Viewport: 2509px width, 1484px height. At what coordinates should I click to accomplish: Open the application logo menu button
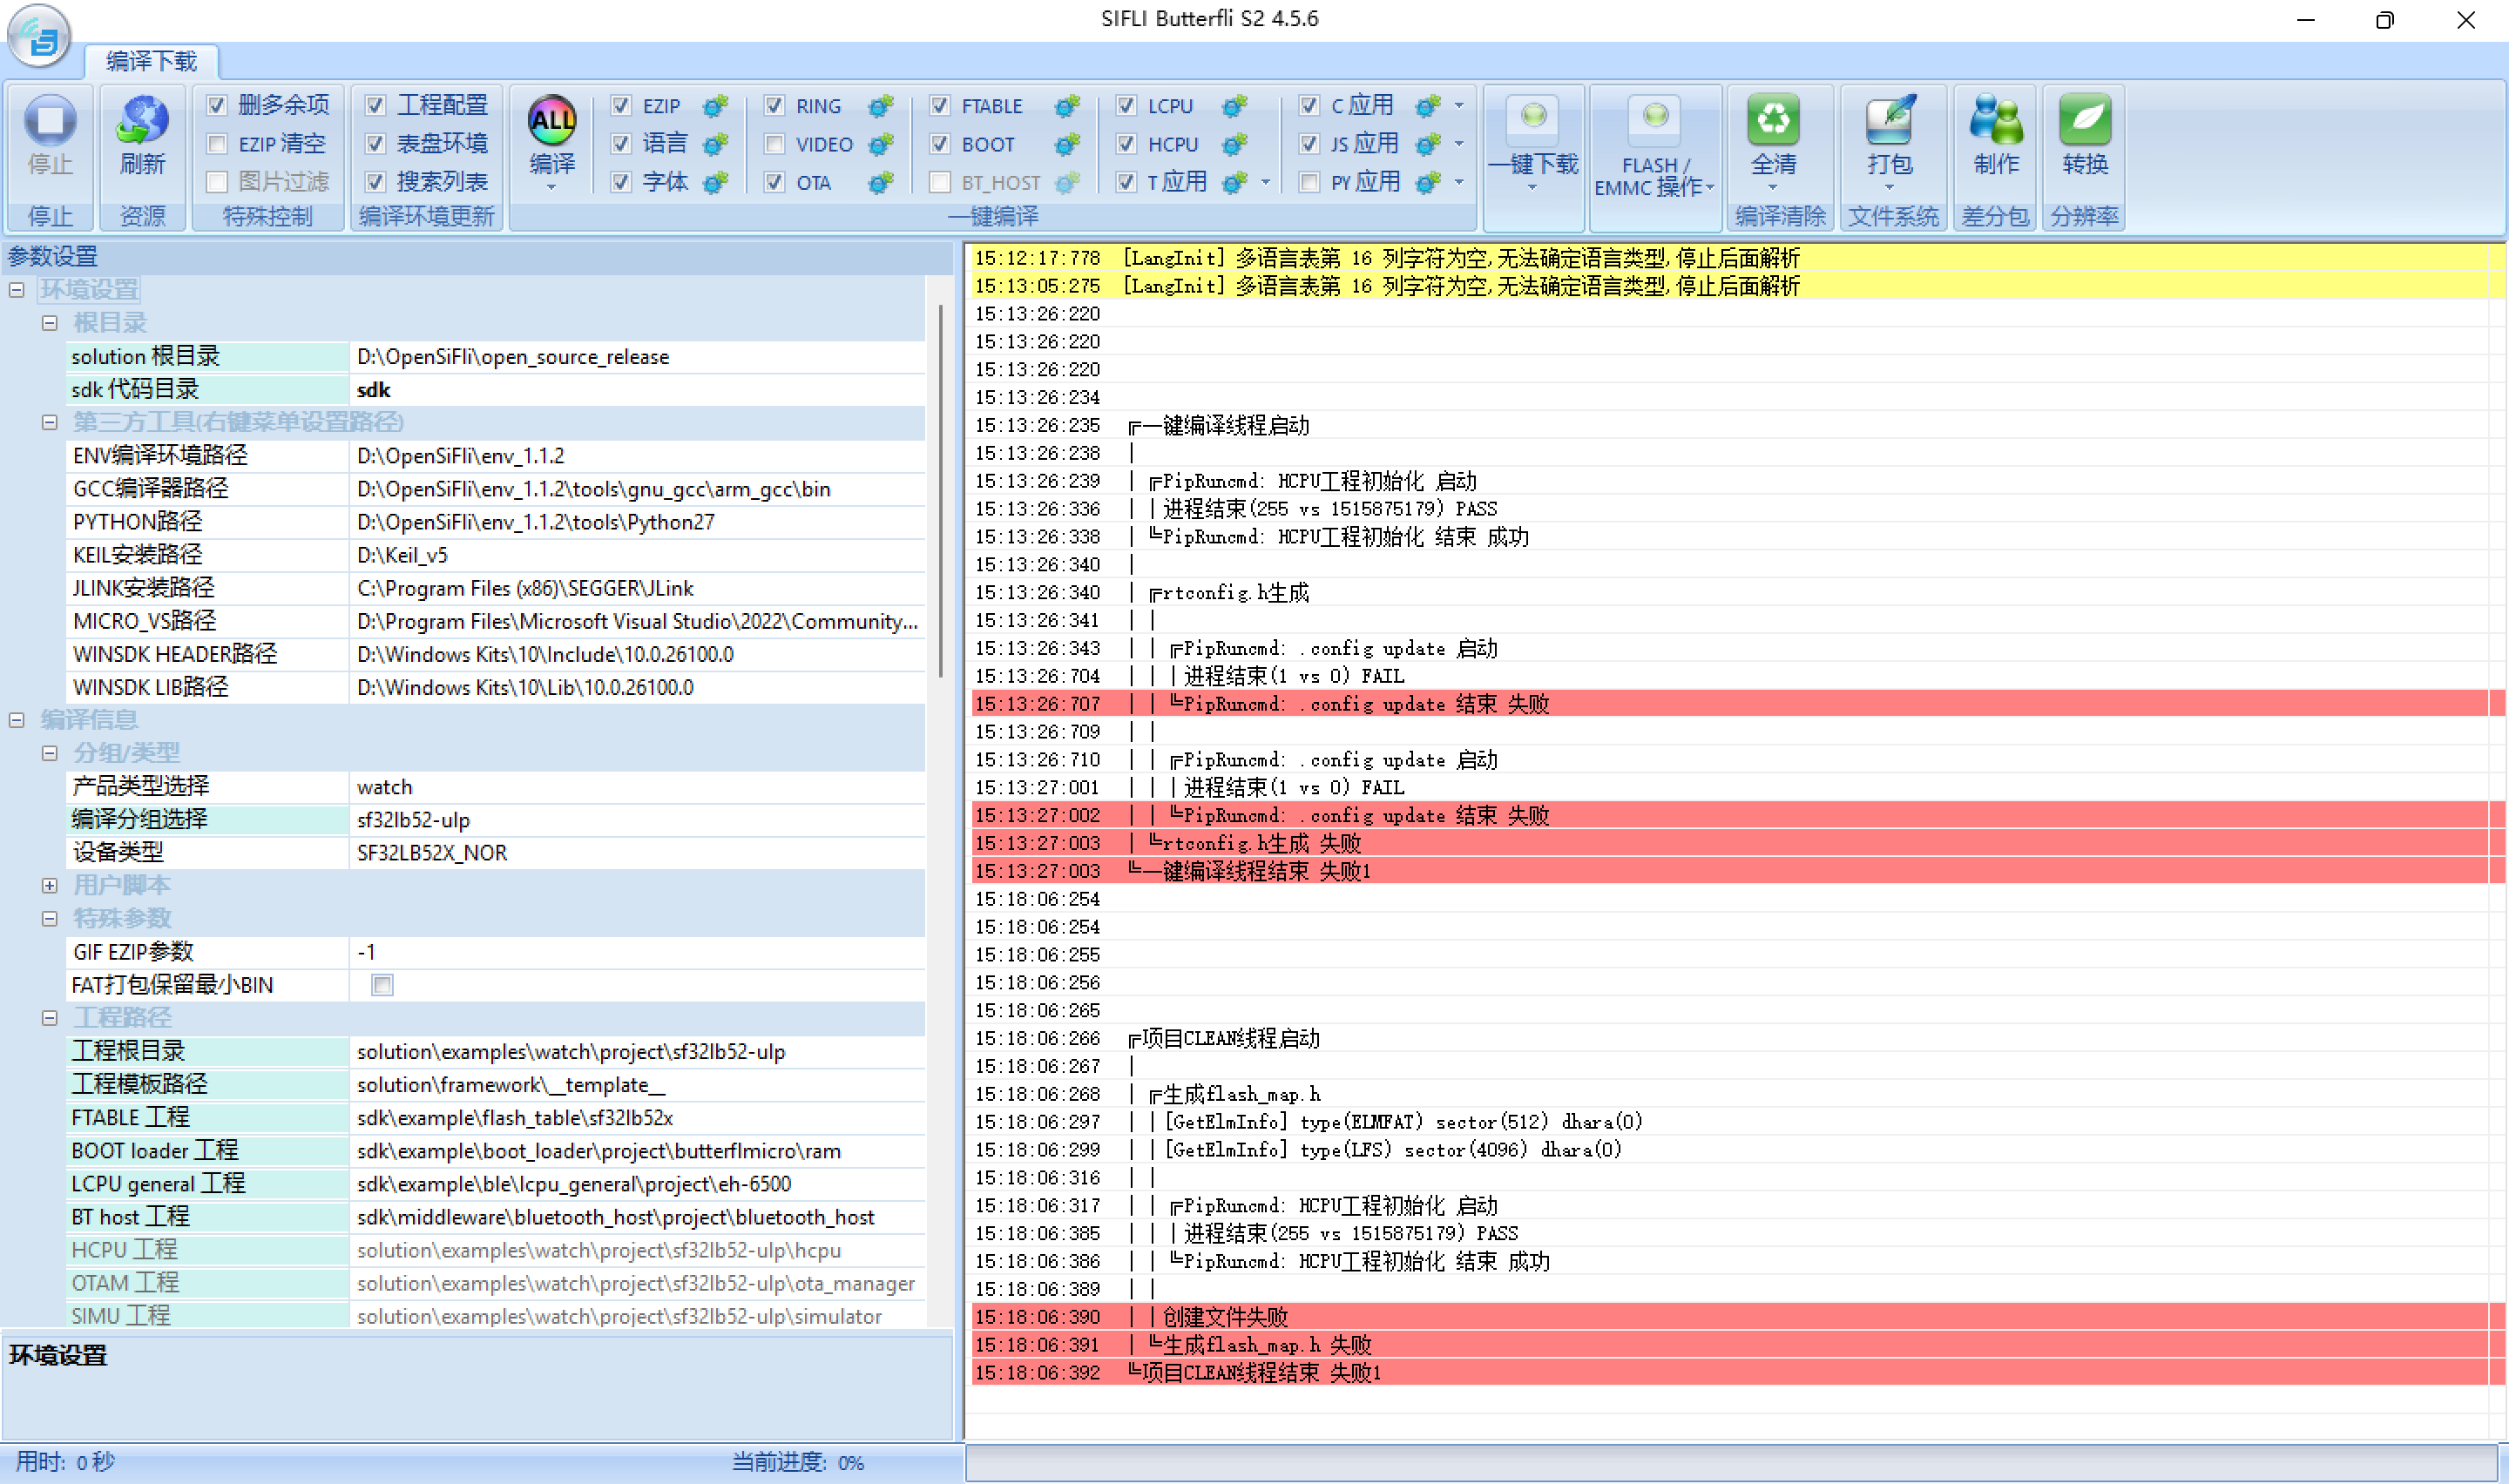39,36
